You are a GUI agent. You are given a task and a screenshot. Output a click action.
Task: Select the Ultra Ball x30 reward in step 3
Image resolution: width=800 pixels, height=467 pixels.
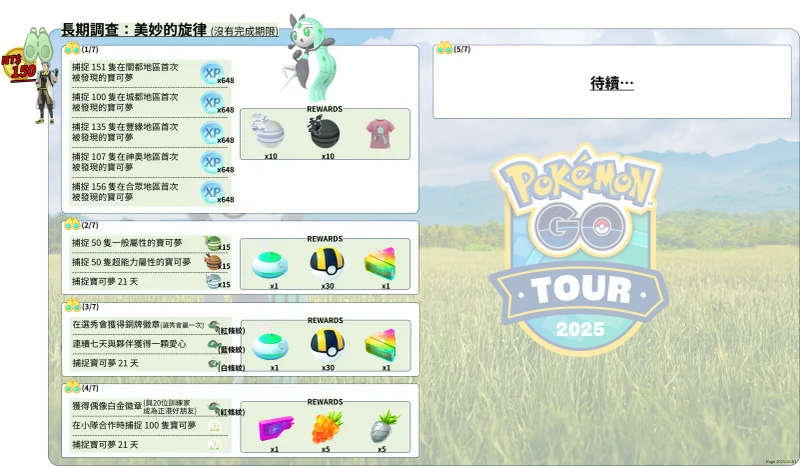327,345
